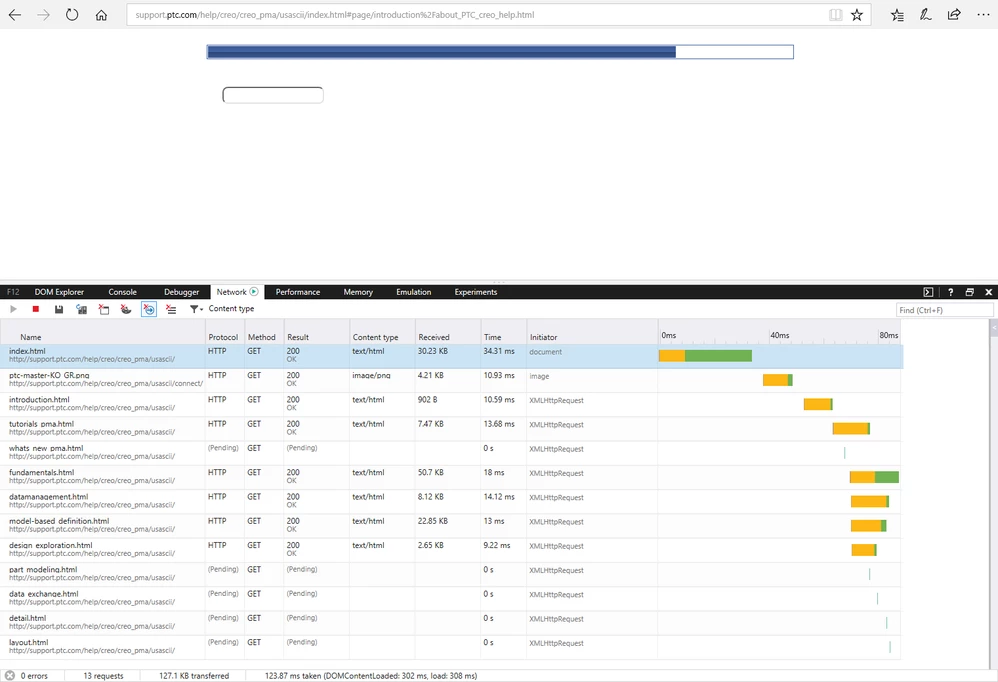This screenshot has height=682, width=998.
Task: Select index.html request row
Action: (451, 356)
